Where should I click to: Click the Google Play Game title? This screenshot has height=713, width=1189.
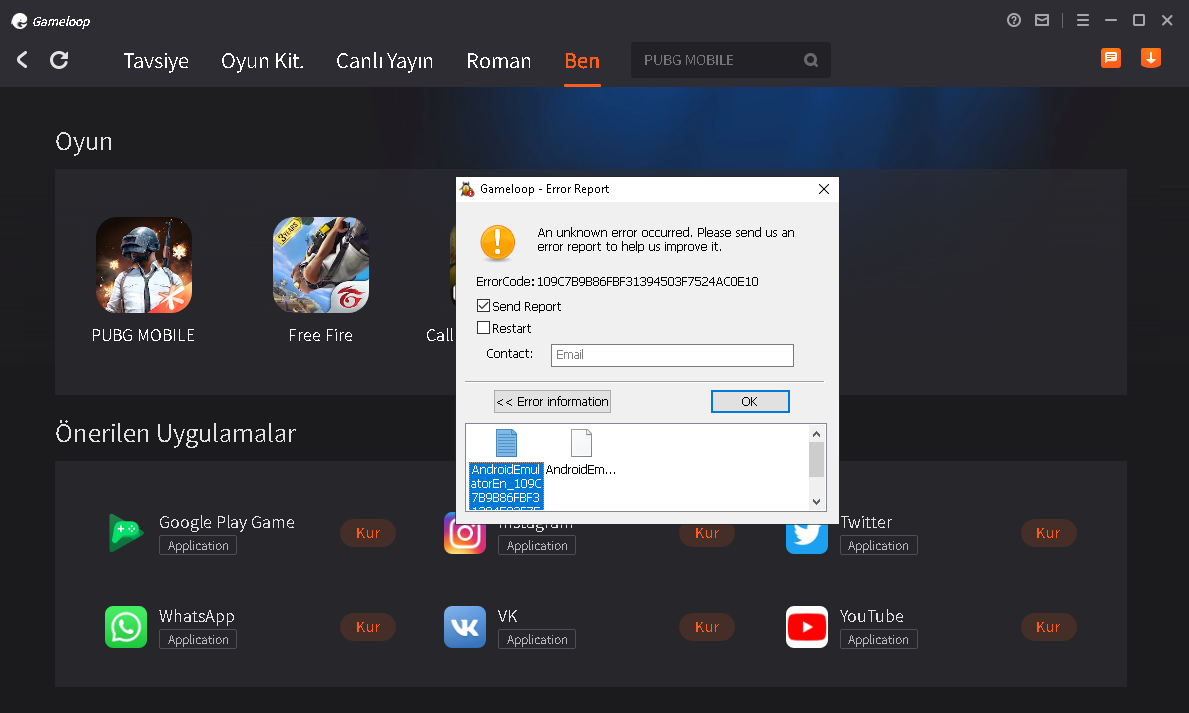pos(227,523)
